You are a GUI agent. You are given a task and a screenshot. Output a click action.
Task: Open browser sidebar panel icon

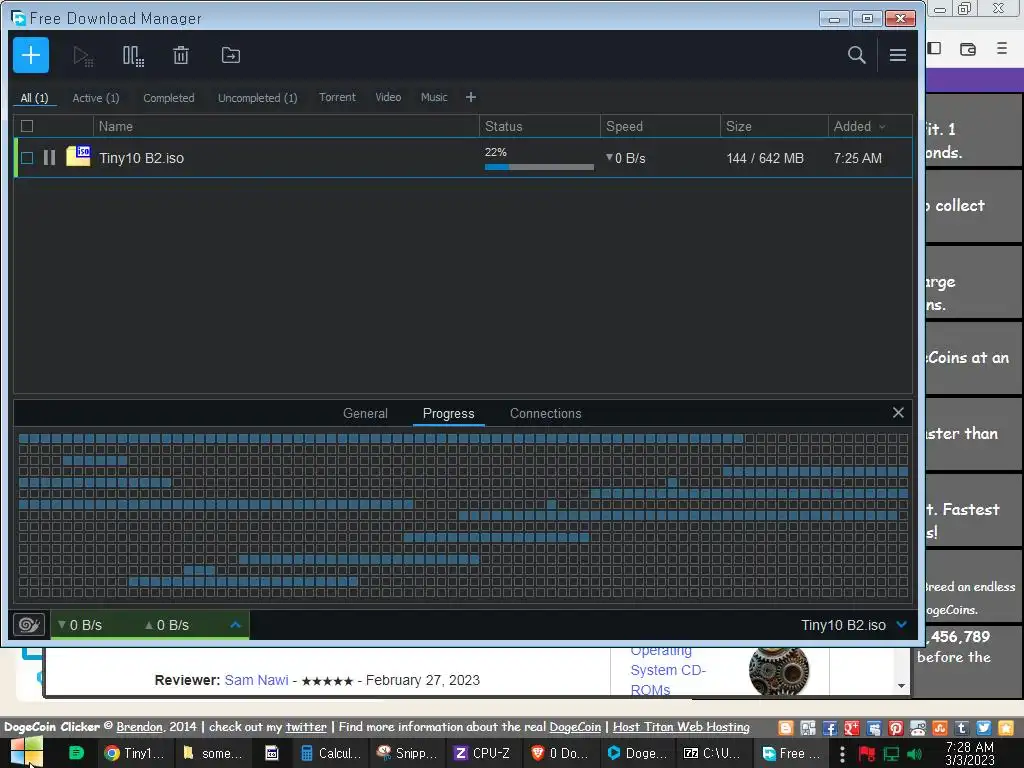935,48
